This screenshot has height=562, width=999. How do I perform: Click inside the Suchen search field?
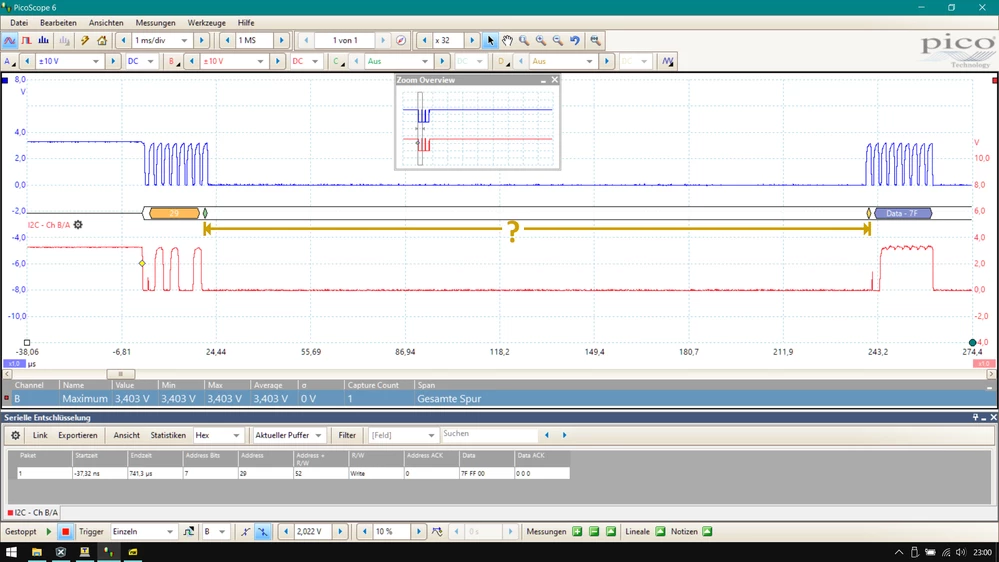pos(489,435)
